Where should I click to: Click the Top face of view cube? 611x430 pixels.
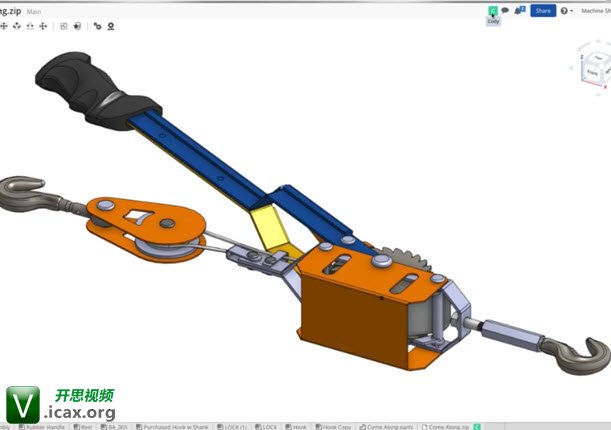pos(598,58)
